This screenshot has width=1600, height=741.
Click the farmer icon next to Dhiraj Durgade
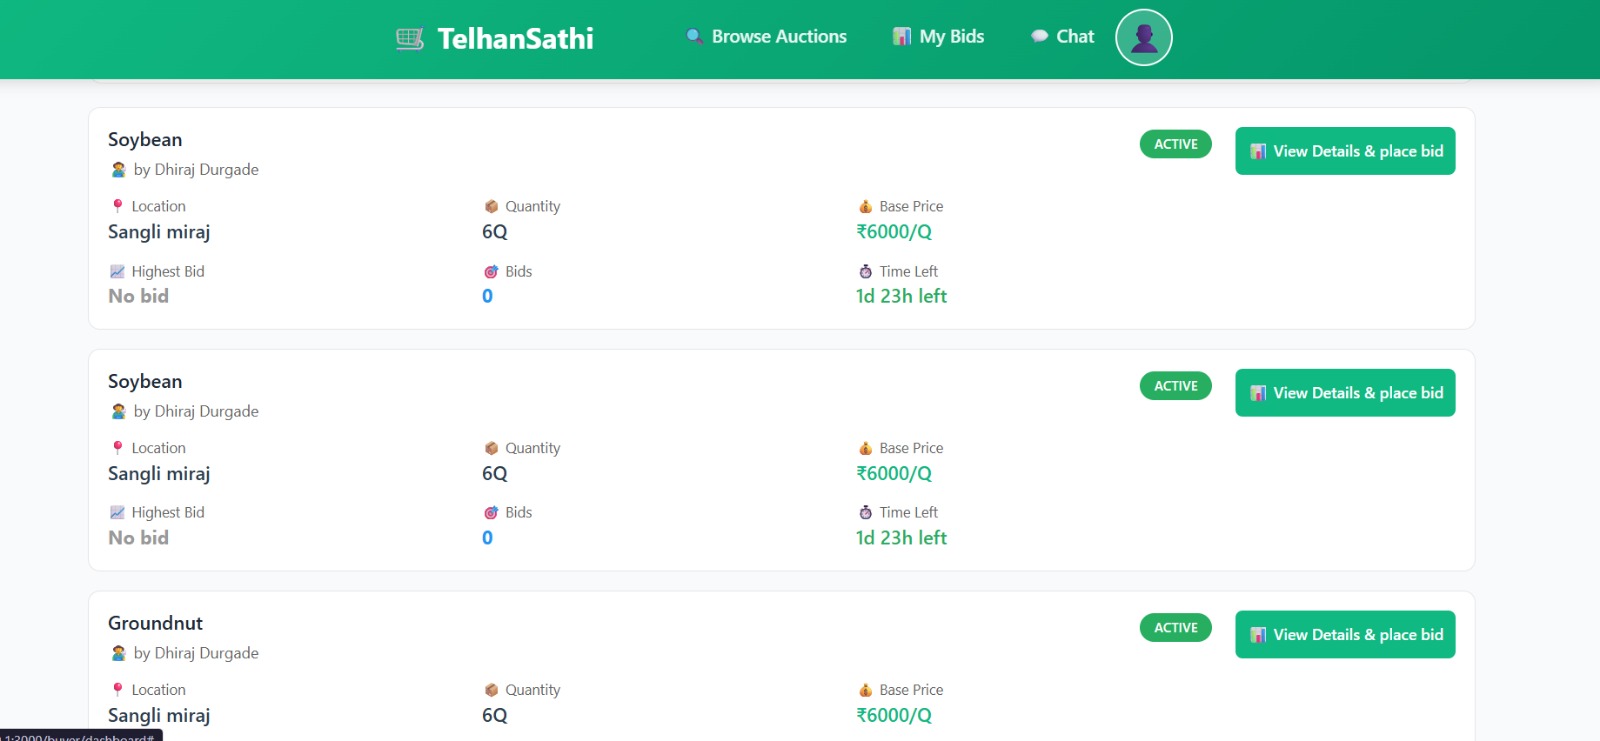(x=116, y=169)
